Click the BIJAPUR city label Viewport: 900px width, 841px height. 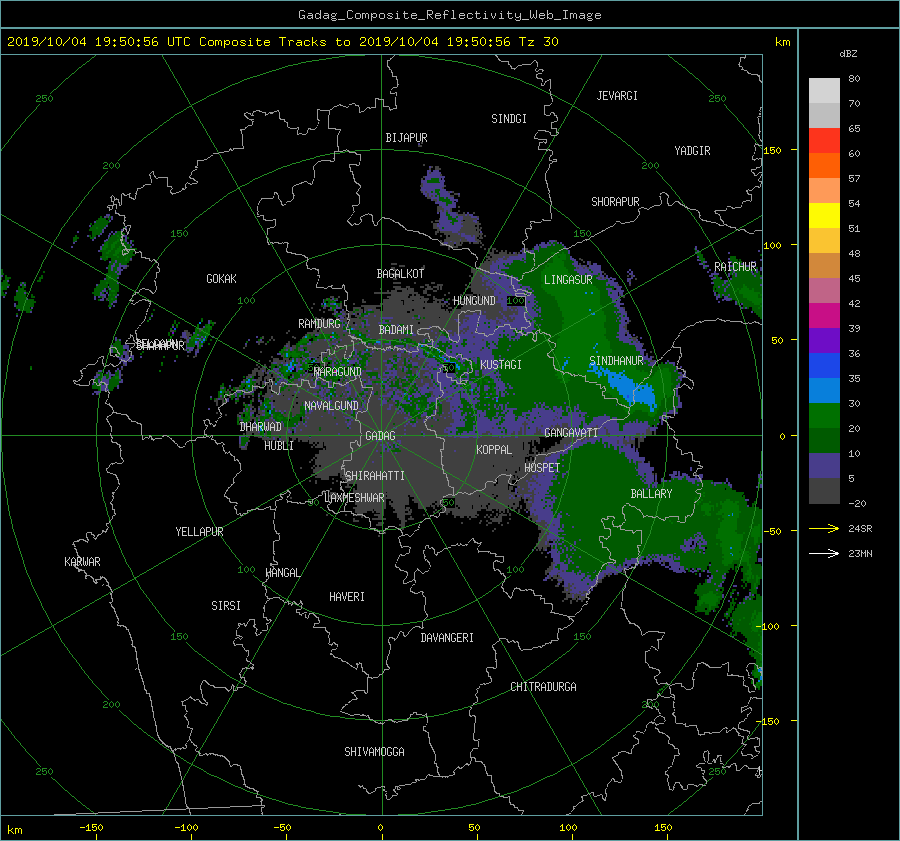406,138
